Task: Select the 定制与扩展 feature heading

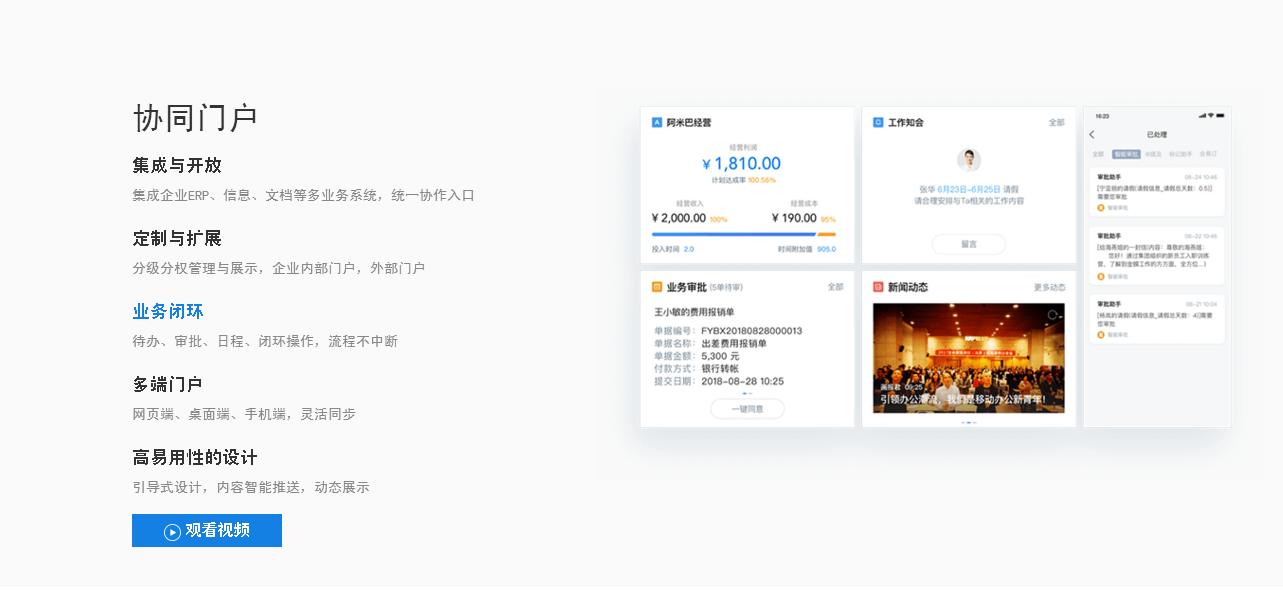Action: click(x=177, y=239)
